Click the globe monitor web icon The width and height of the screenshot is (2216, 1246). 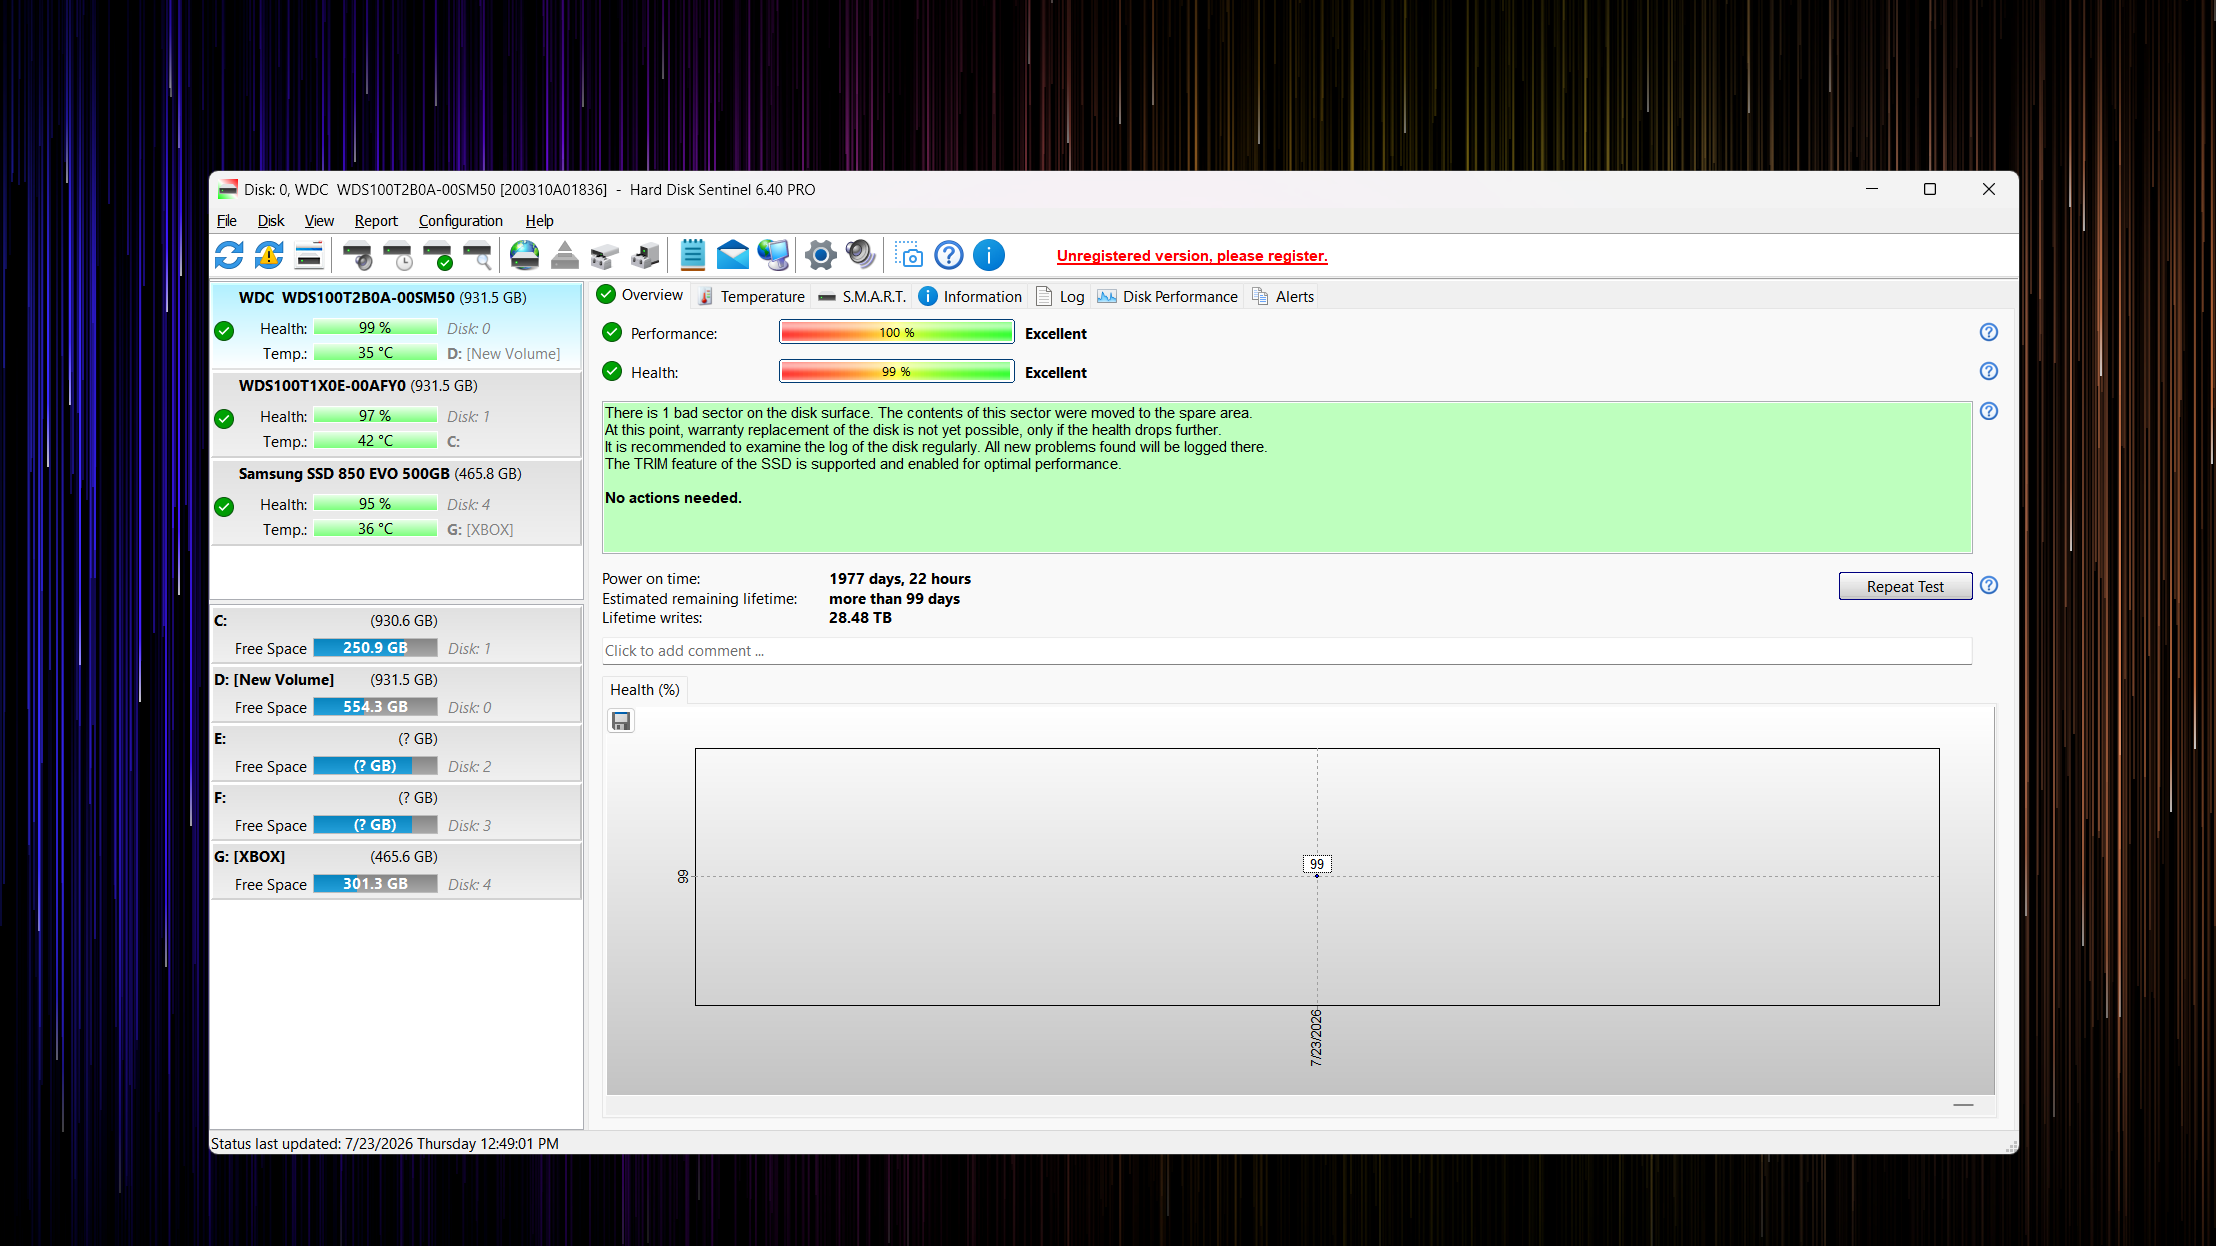point(773,255)
